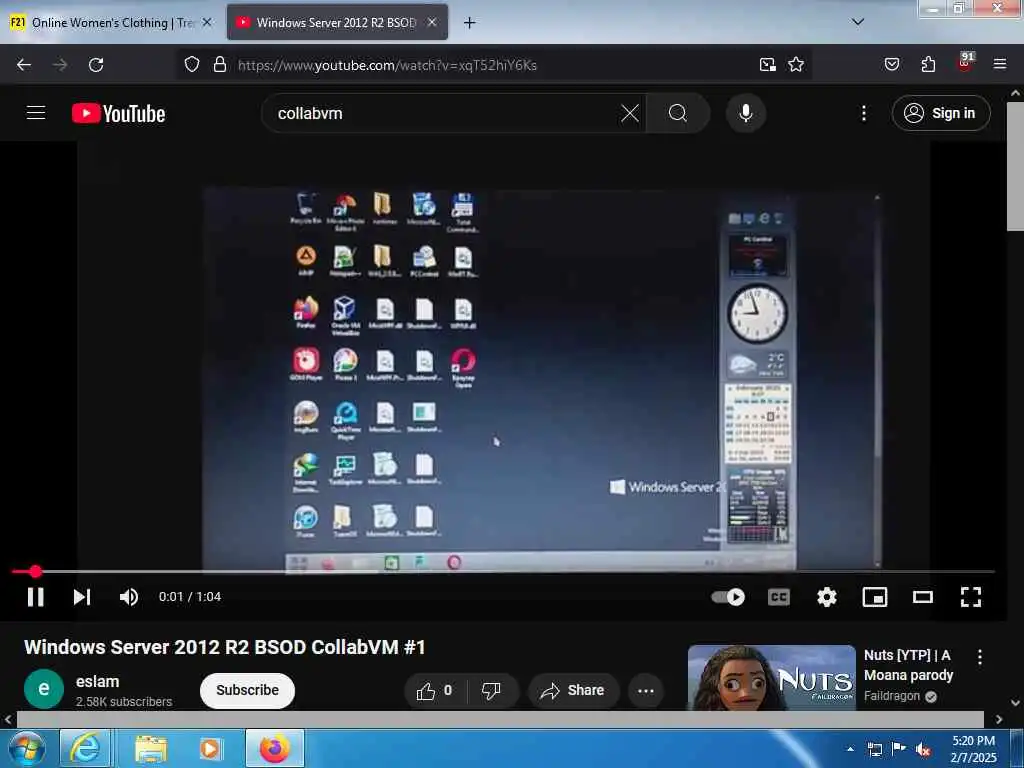Viewport: 1024px width, 768px height.
Task: Mute the video volume
Action: click(x=129, y=597)
